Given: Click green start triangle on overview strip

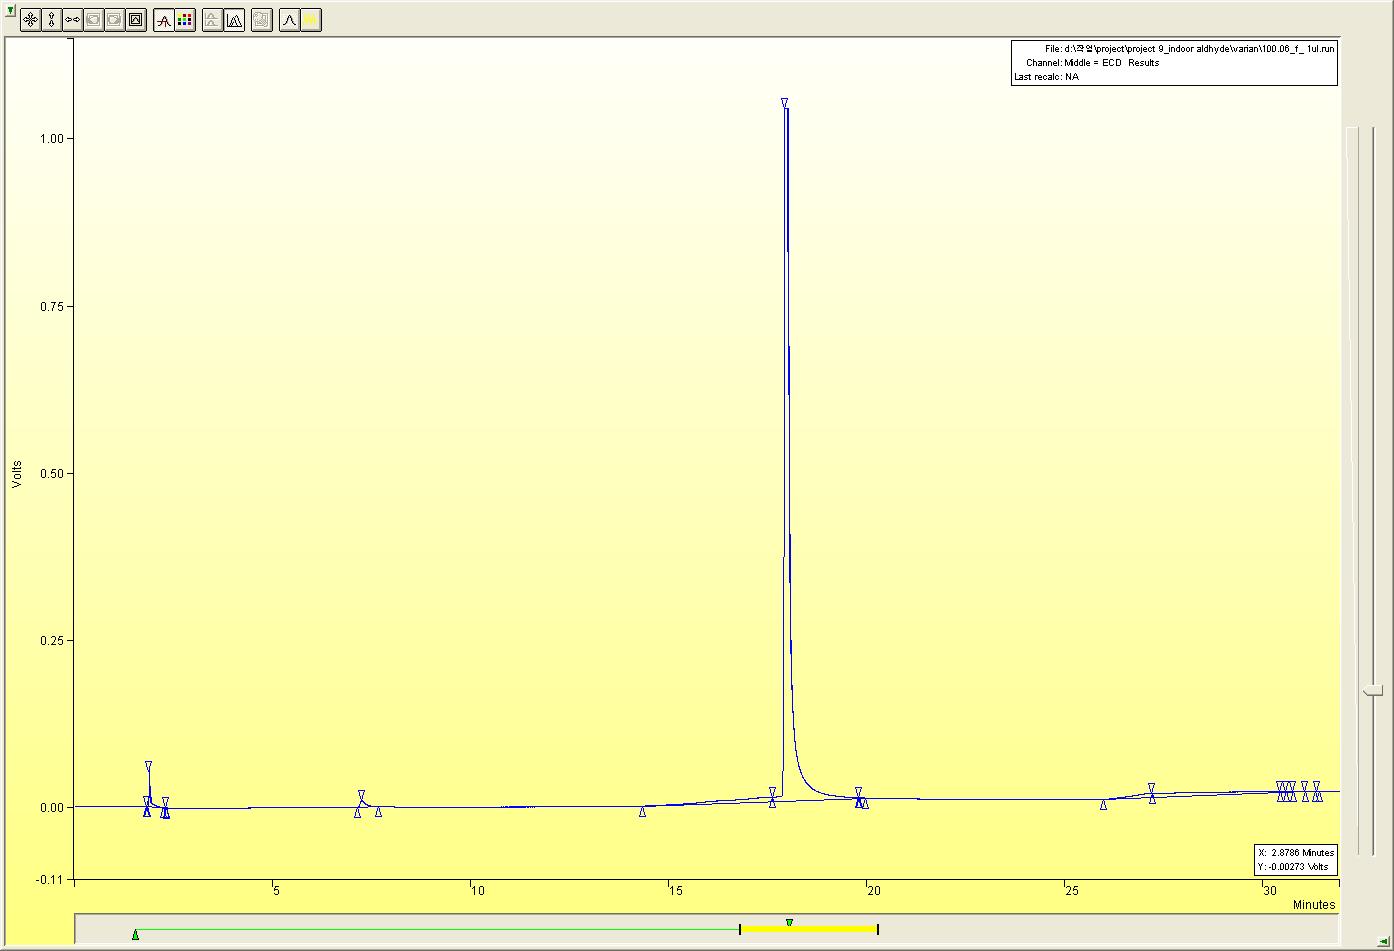Looking at the screenshot, I should pyautogui.click(x=135, y=934).
